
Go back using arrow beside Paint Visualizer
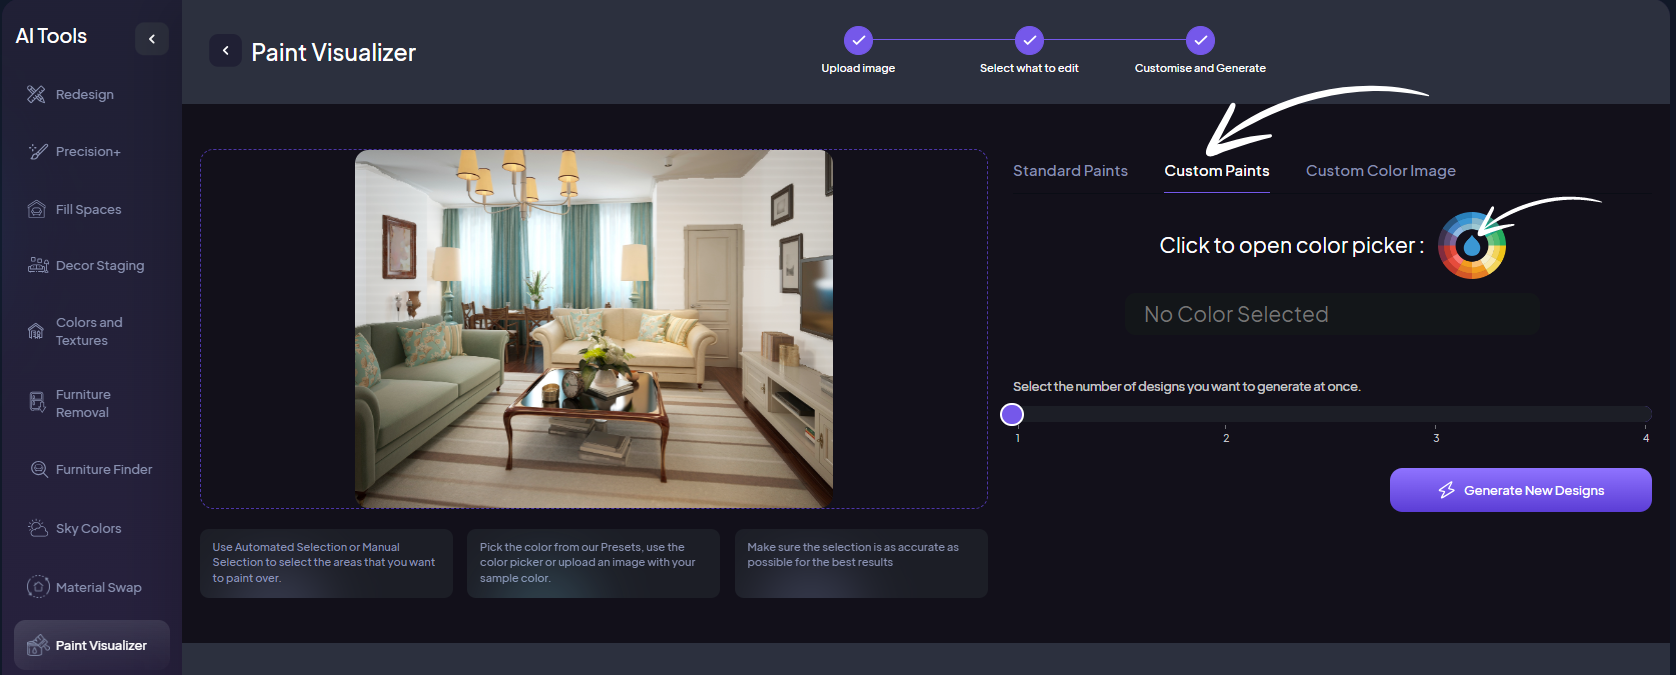[225, 51]
